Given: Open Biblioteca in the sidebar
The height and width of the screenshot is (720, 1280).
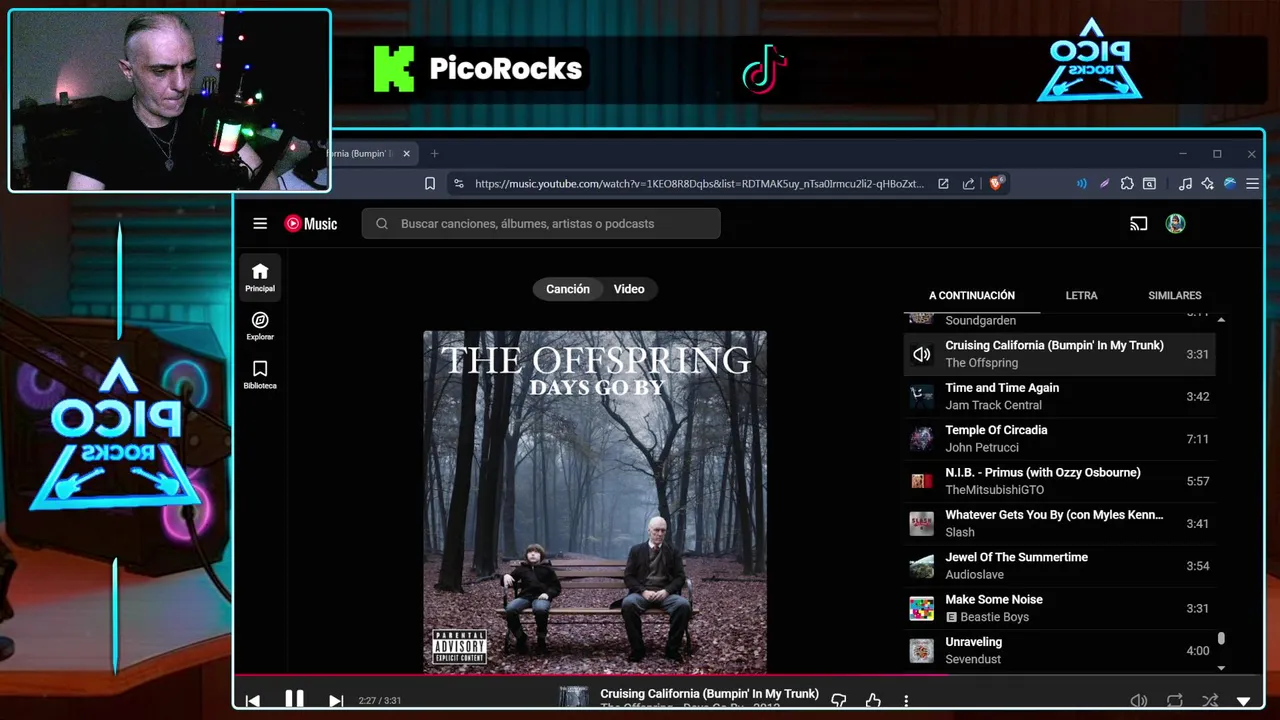Looking at the screenshot, I should click(260, 374).
